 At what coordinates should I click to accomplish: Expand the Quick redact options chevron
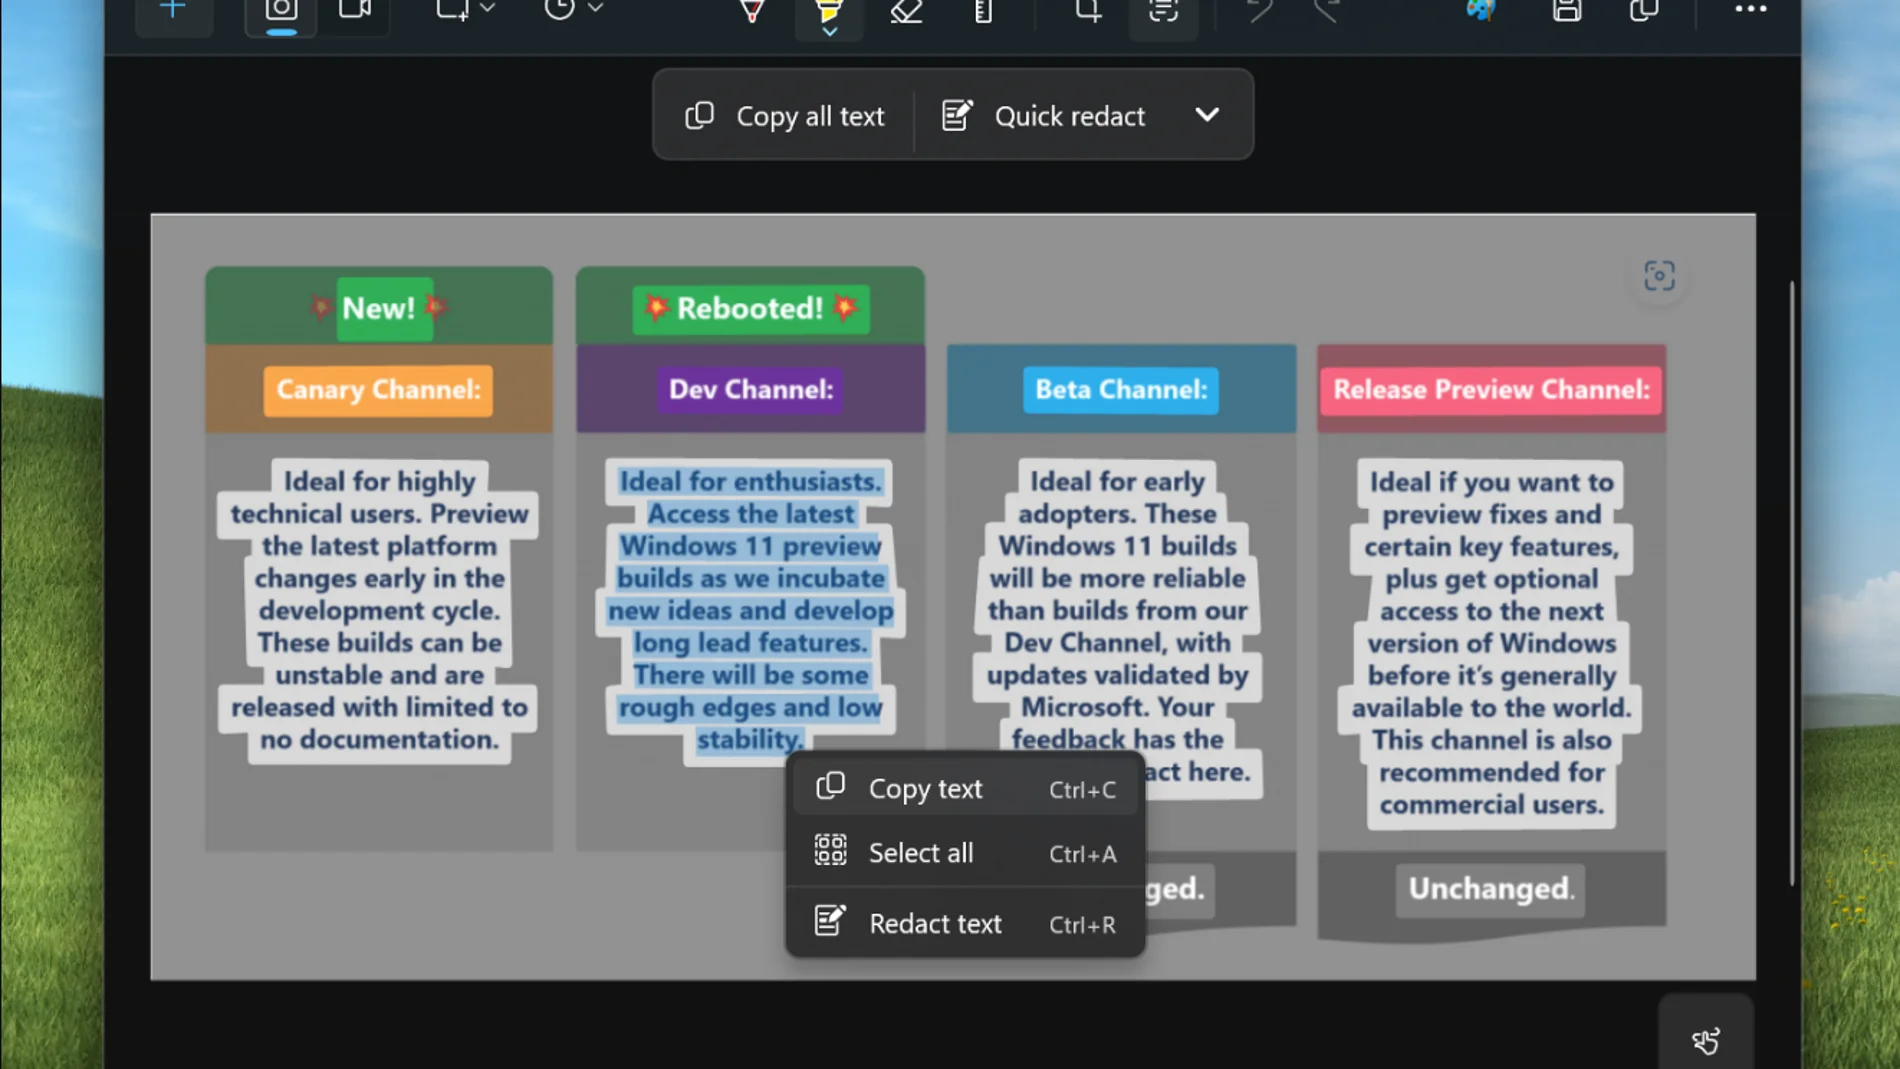click(1207, 115)
